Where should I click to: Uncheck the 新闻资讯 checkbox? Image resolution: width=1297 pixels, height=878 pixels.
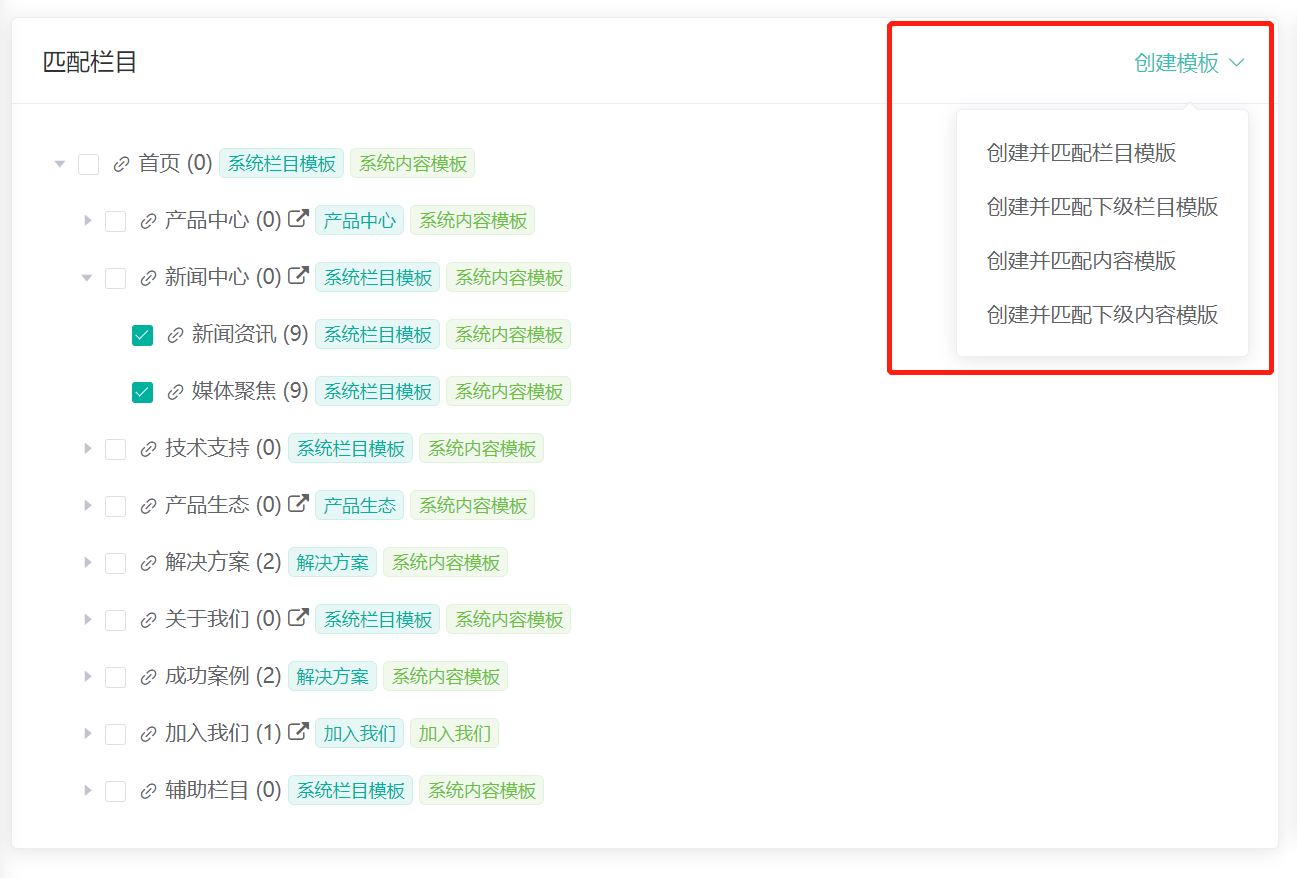[x=143, y=335]
